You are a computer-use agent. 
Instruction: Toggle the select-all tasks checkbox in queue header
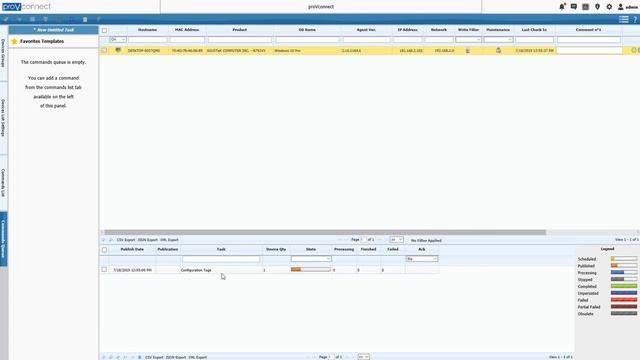coord(104,249)
